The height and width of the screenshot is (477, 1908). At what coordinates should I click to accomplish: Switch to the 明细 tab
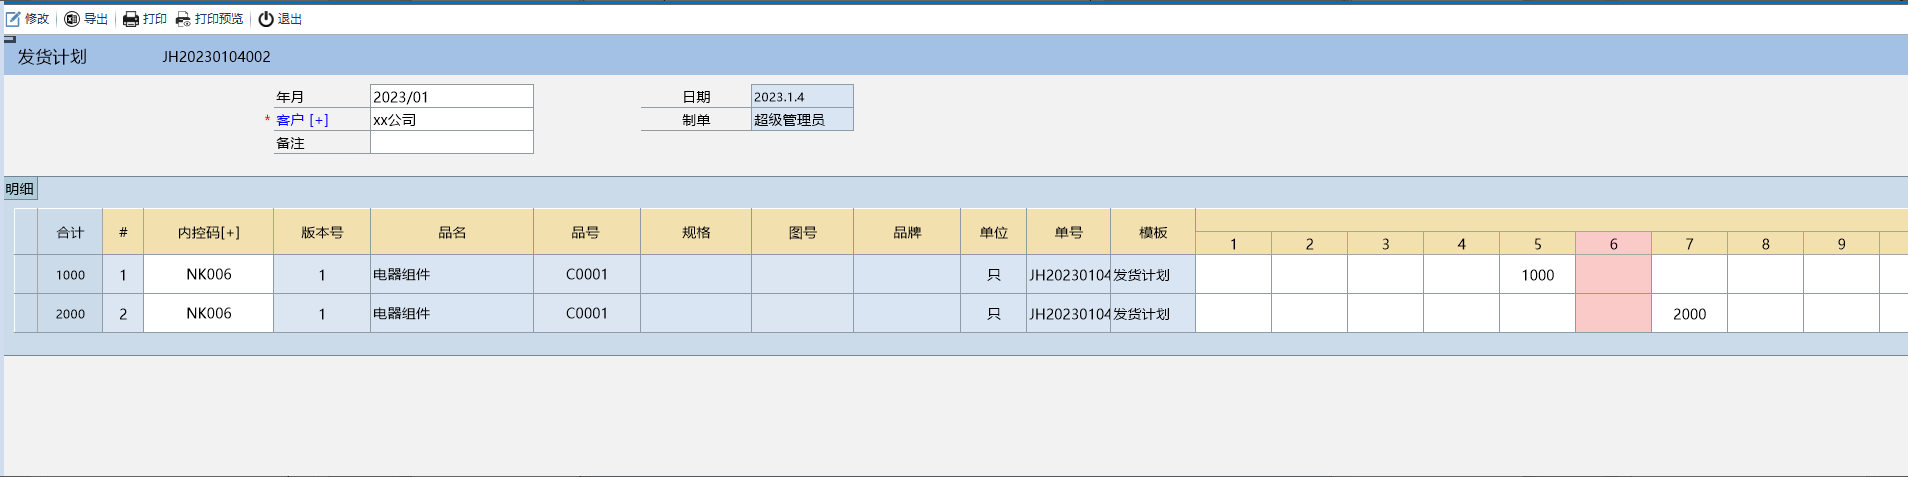[x=20, y=189]
